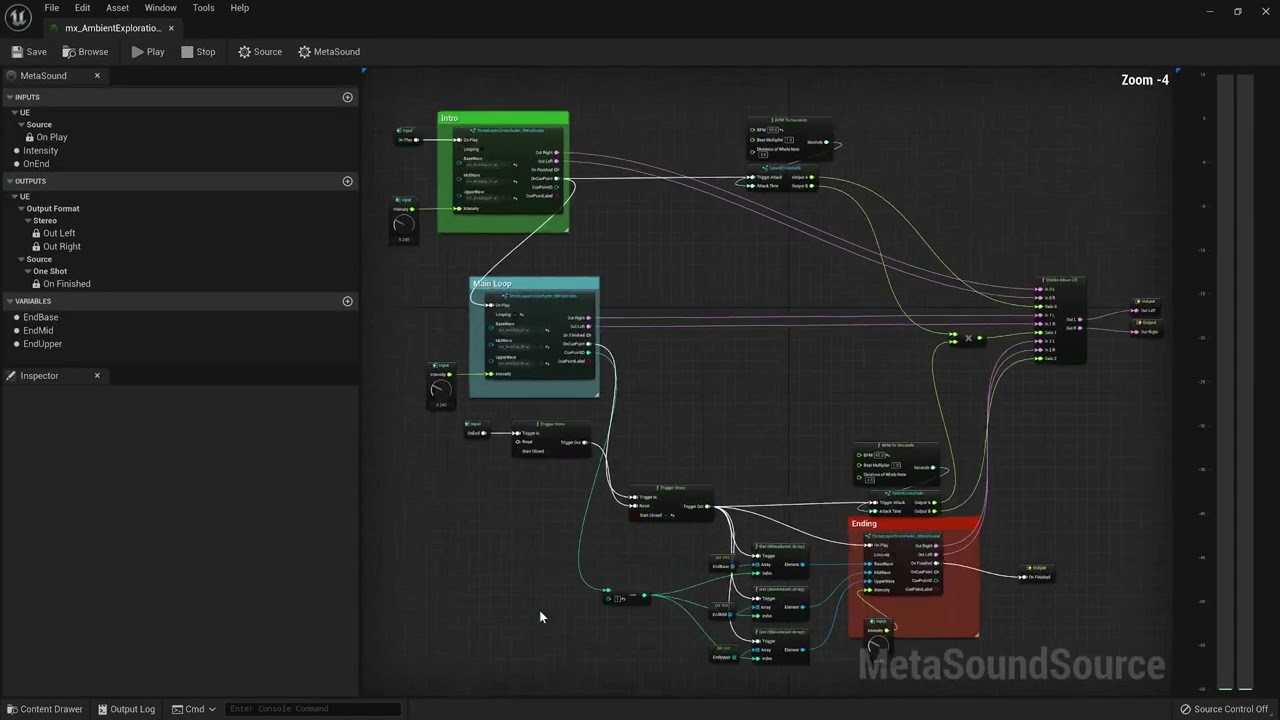Collapse the UE group under Inputs
This screenshot has width=1280, height=720.
(15, 112)
